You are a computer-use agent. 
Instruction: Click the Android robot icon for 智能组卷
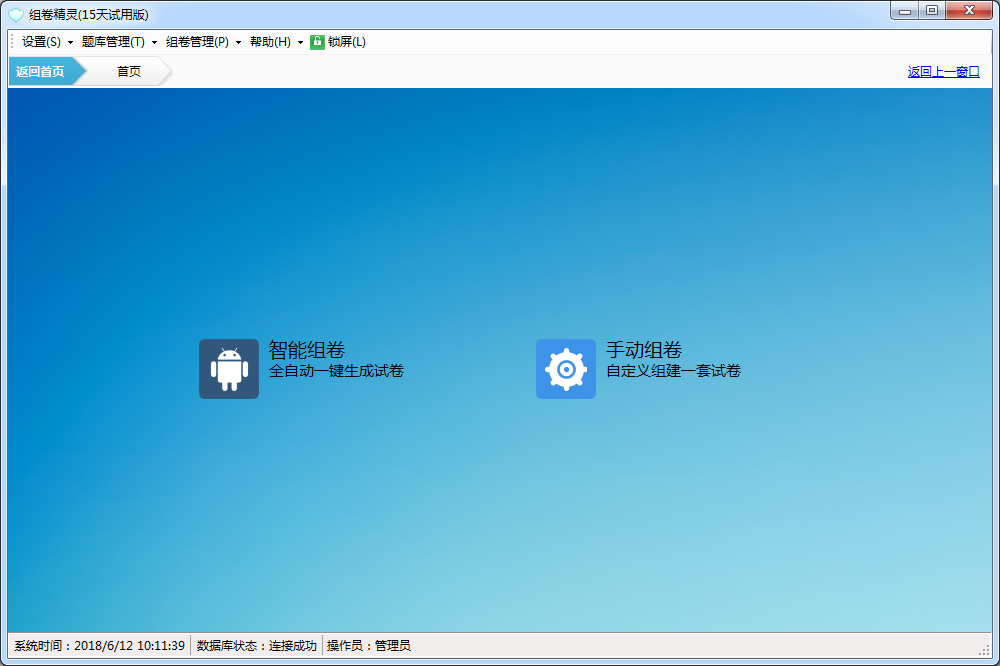coord(228,369)
